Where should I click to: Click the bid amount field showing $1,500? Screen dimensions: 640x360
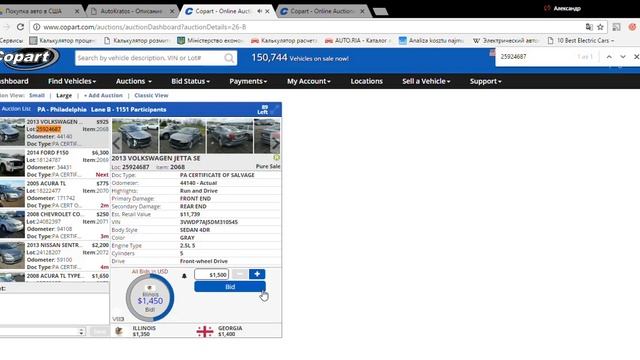click(x=211, y=275)
